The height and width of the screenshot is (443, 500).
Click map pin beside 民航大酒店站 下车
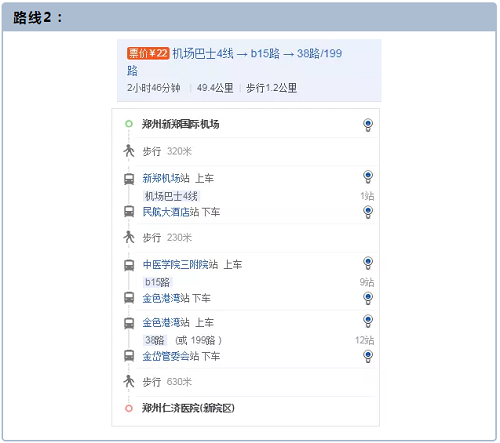[x=368, y=212]
